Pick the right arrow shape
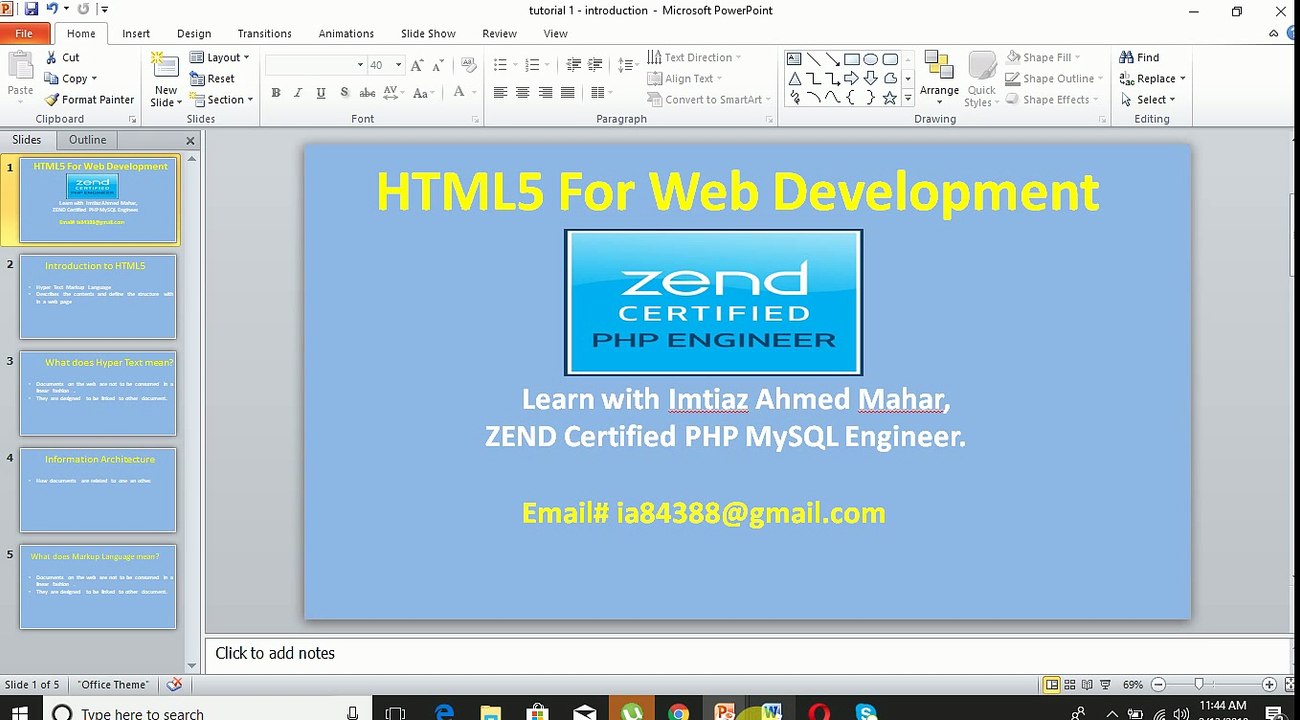Screen dimensions: 1300x720 852,78
